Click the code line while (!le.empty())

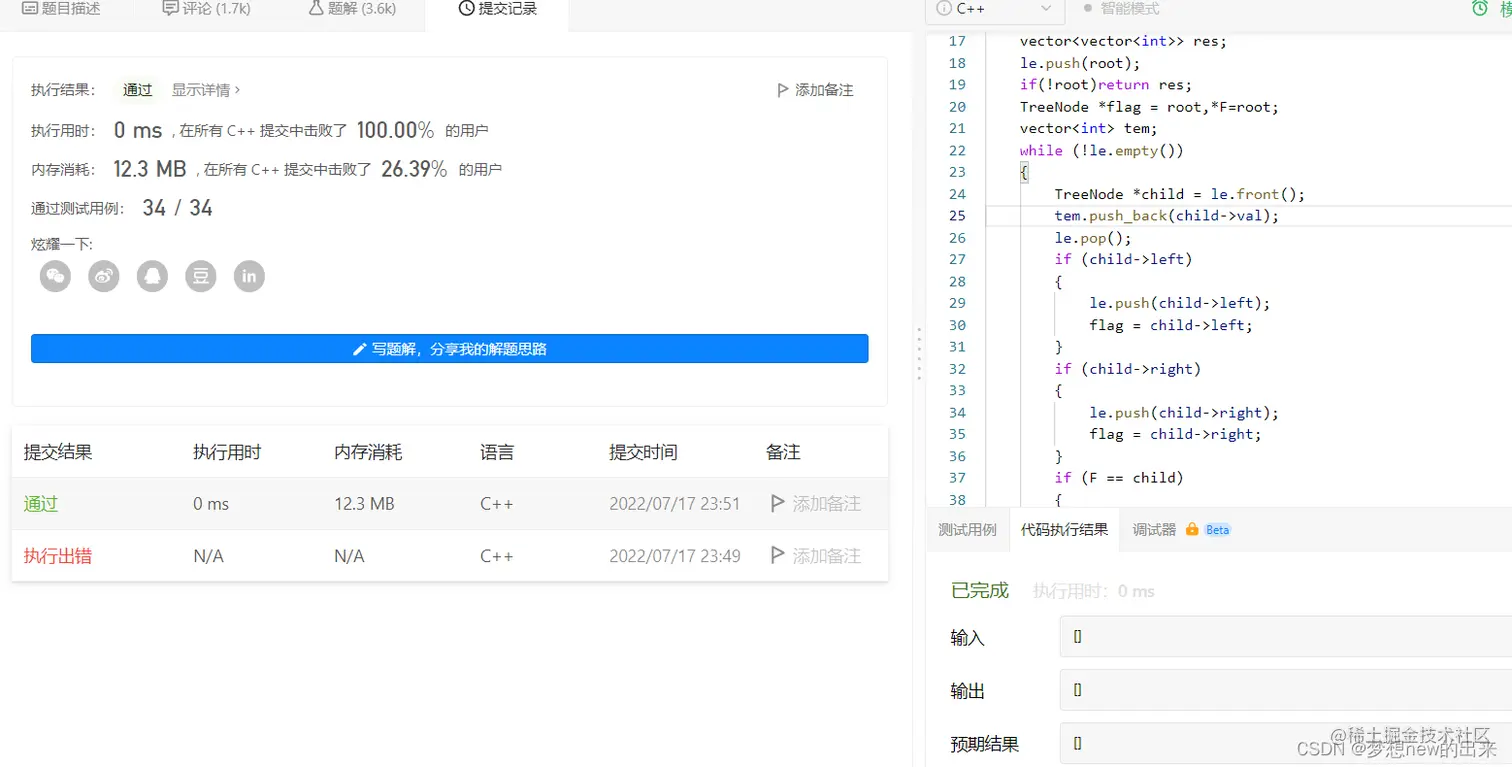(1102, 150)
